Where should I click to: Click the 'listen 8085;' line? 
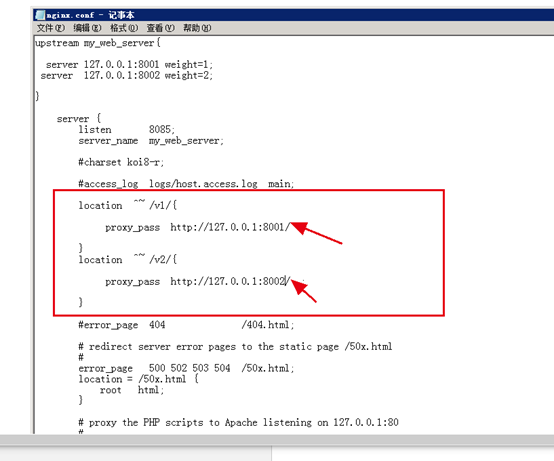click(x=127, y=130)
